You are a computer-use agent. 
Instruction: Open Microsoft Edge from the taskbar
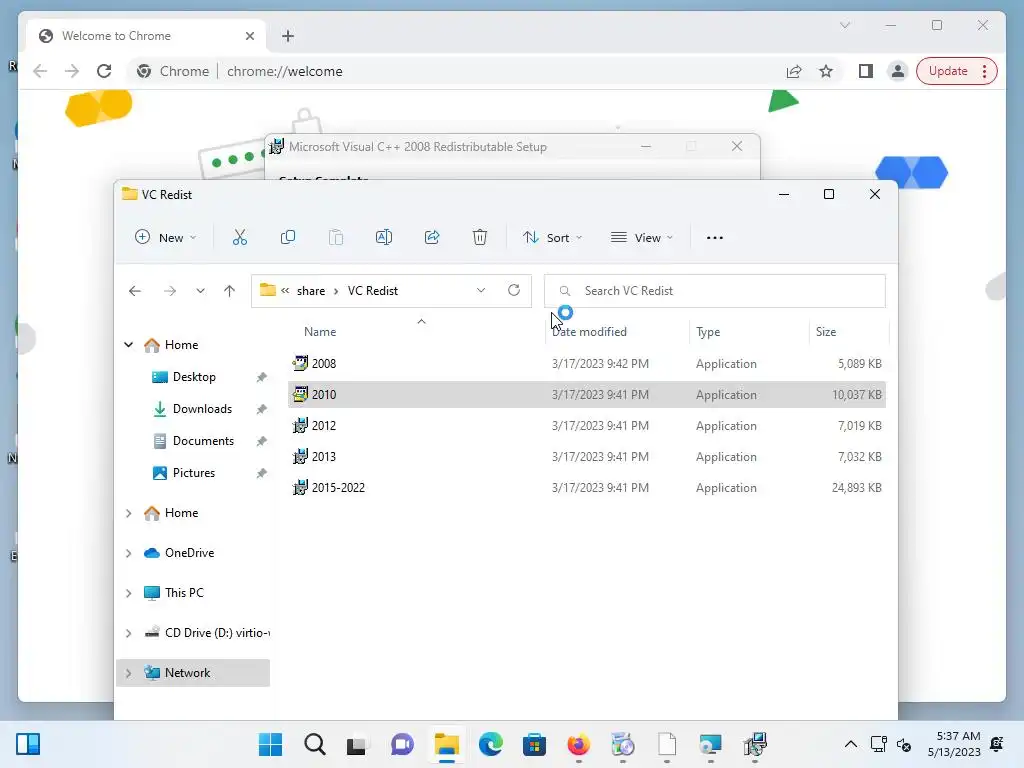490,744
